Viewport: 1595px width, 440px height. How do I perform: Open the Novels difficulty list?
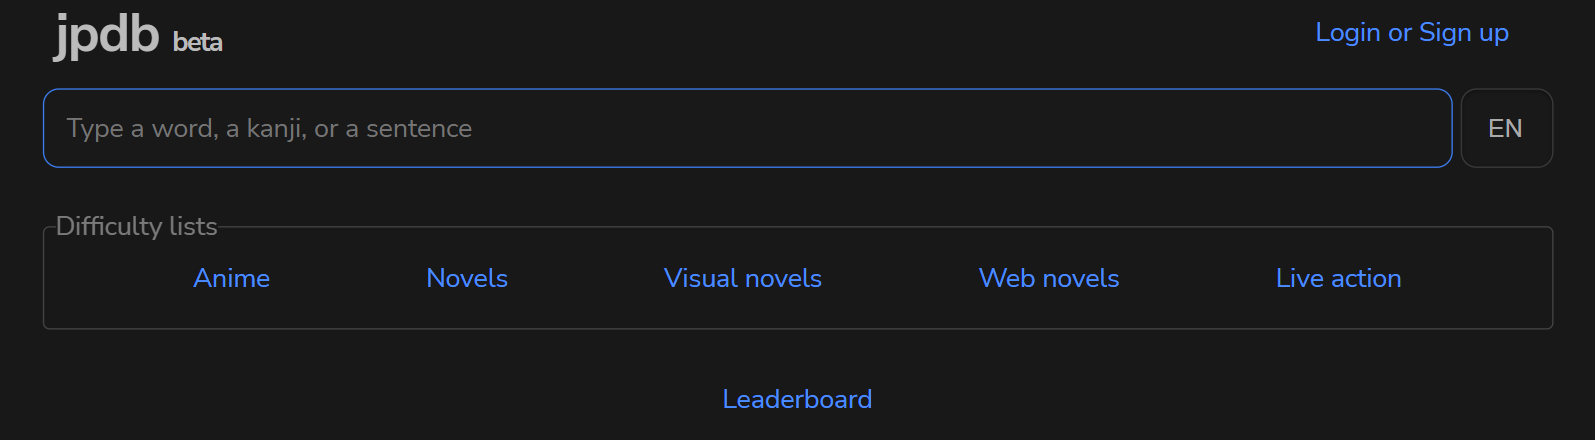(467, 278)
